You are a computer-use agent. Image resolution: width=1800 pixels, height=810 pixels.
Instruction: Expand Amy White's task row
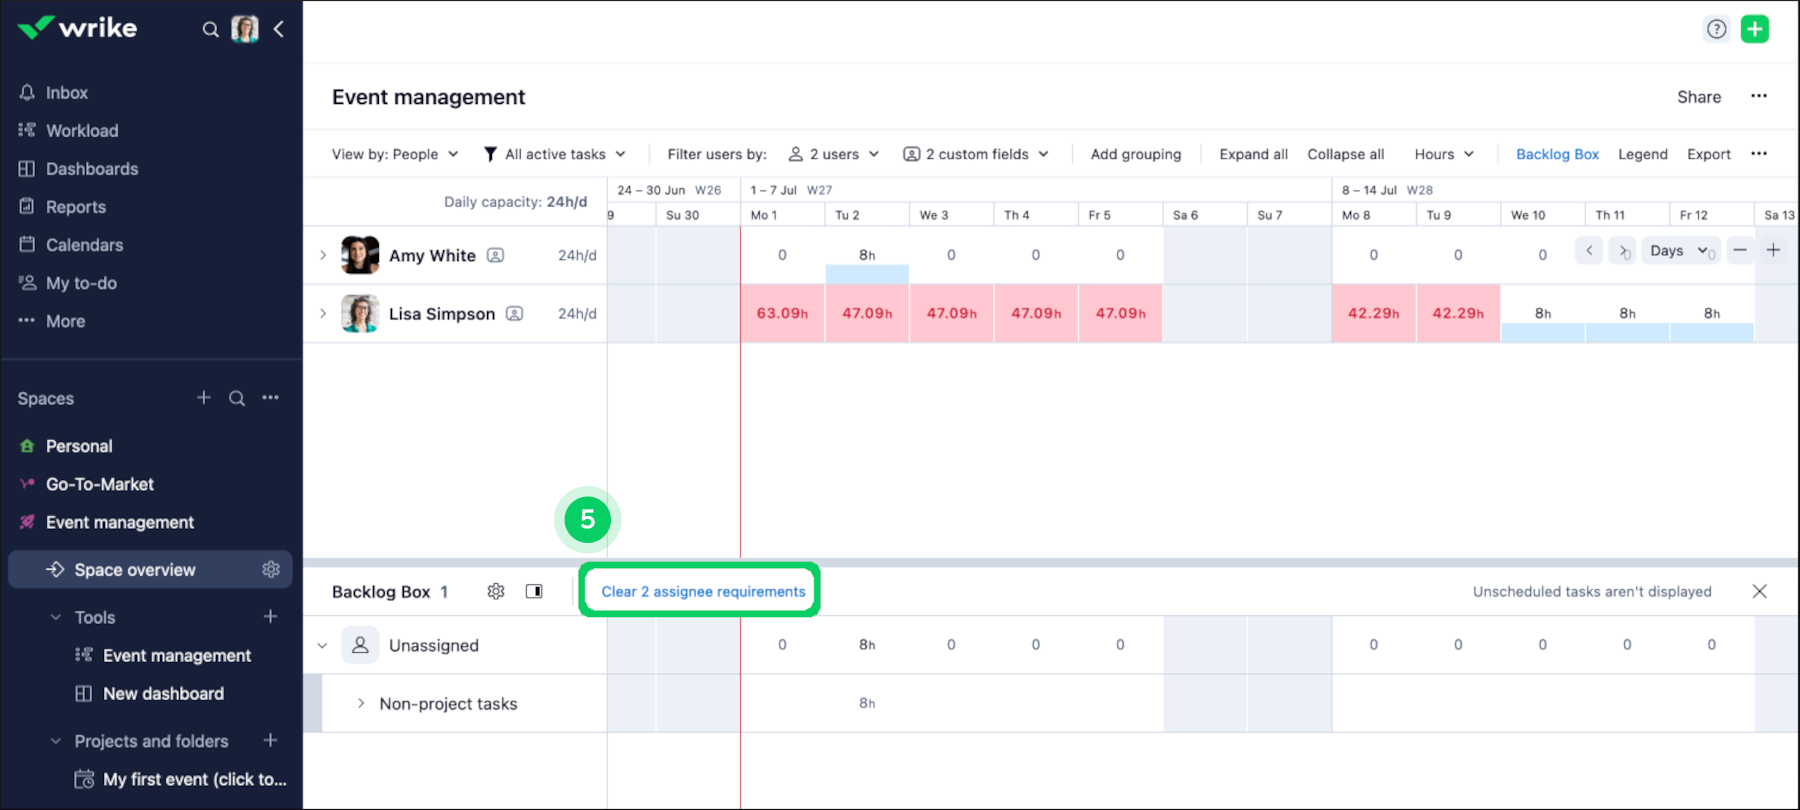pos(323,255)
